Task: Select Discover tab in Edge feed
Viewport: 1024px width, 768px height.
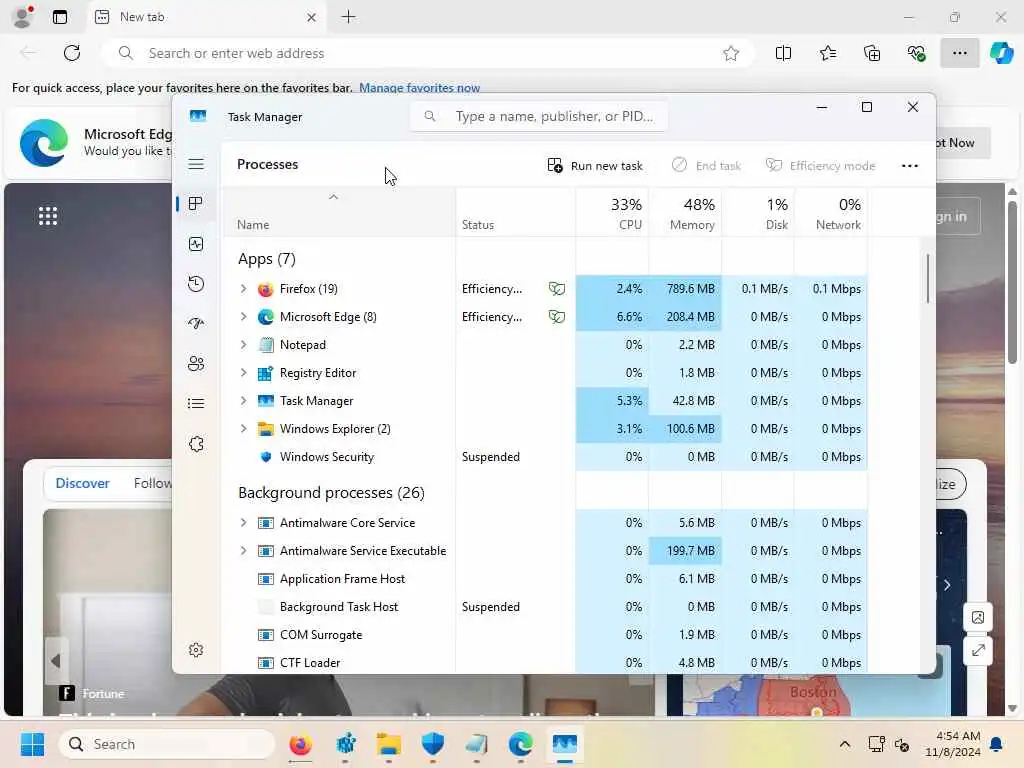Action: [82, 483]
